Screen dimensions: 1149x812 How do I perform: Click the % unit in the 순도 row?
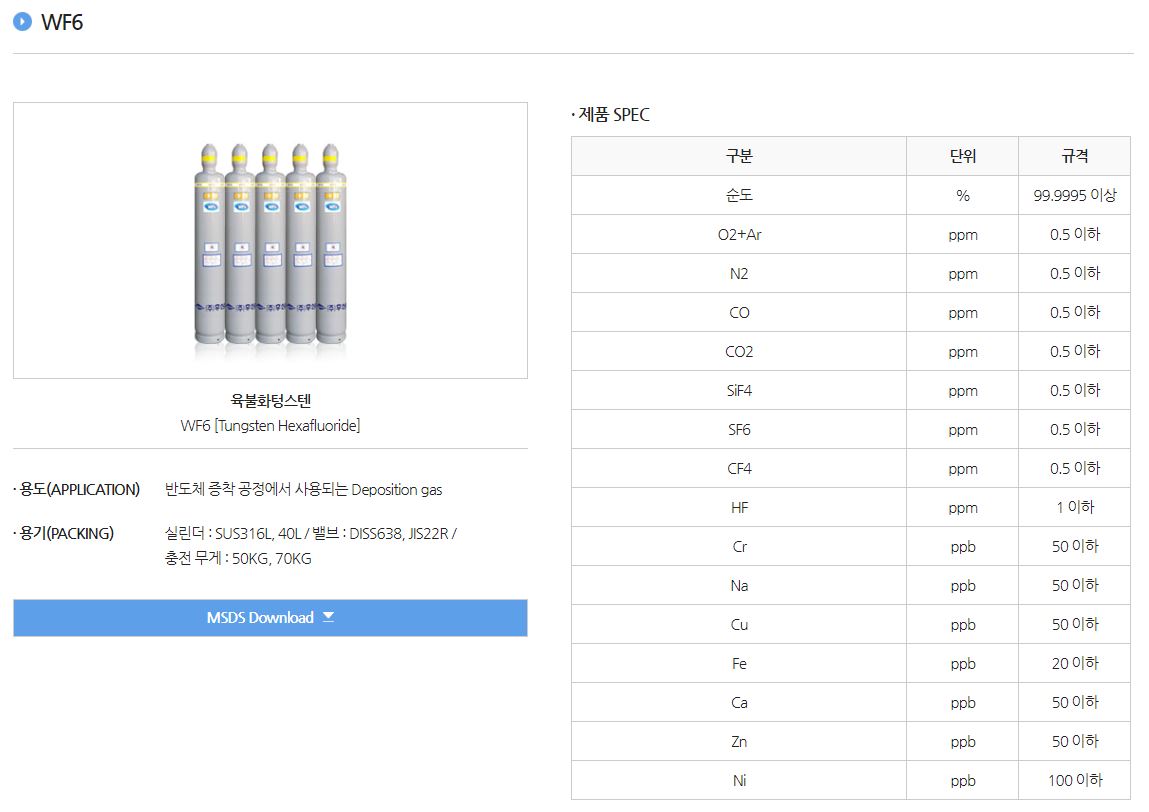pos(962,196)
